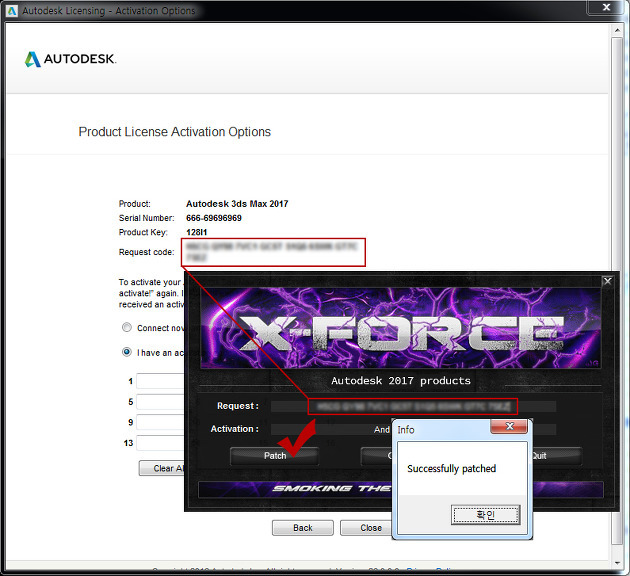Click the blurred Request code text
Screen dimensions: 630x576
pyautogui.click(x=271, y=251)
